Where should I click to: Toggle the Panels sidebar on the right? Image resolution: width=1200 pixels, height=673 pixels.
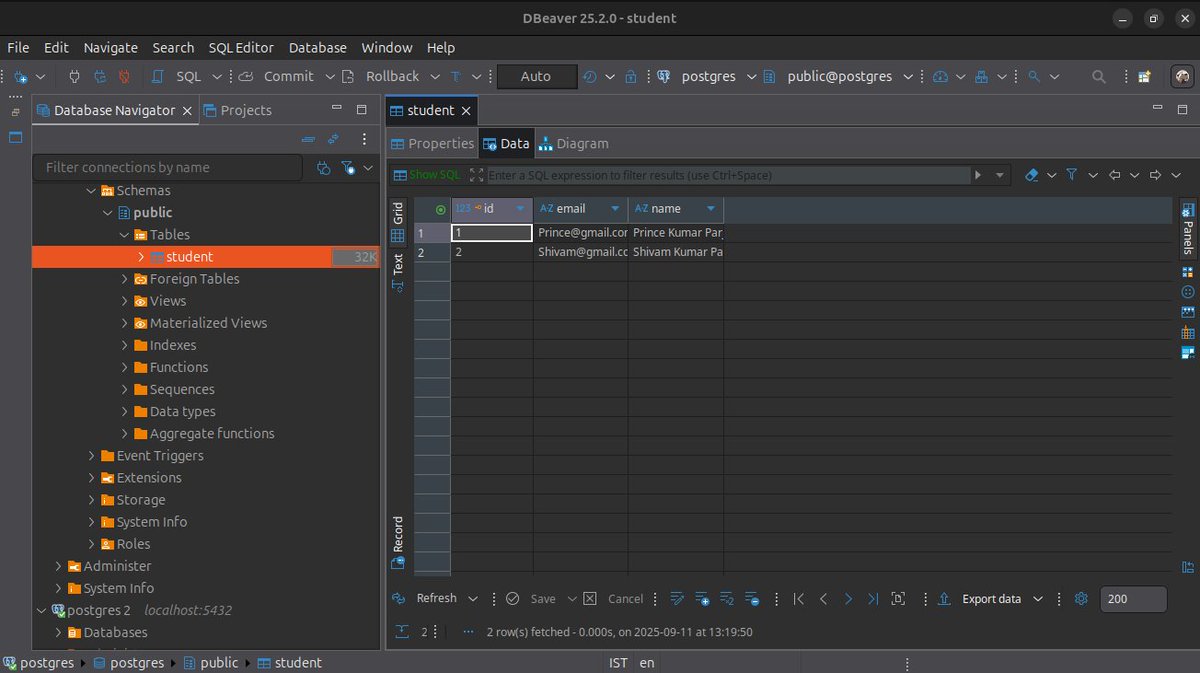(1188, 228)
